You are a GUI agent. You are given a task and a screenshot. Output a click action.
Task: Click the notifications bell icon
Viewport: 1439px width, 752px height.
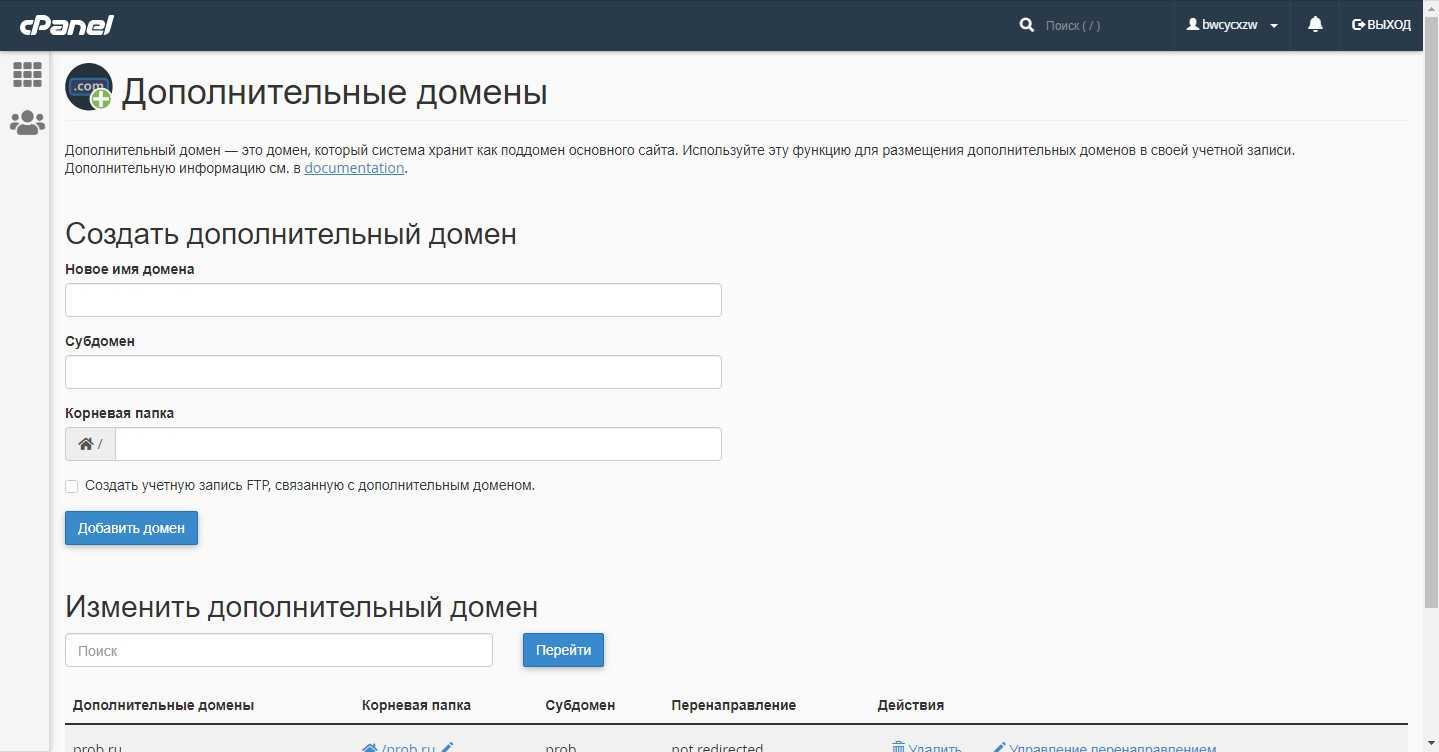1315,25
